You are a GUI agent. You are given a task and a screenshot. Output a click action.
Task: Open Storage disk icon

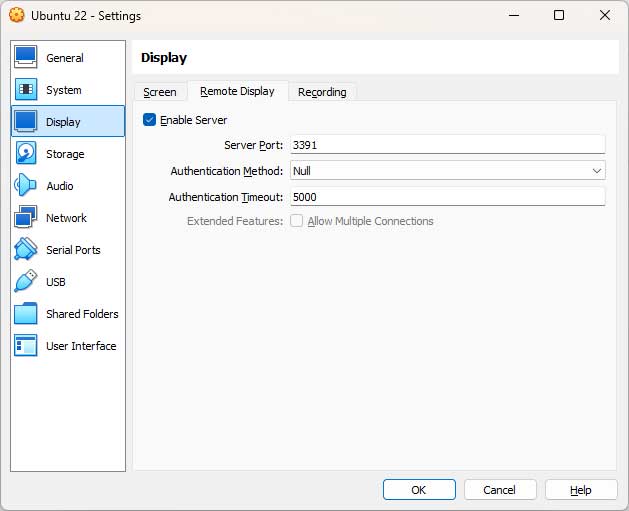26,153
